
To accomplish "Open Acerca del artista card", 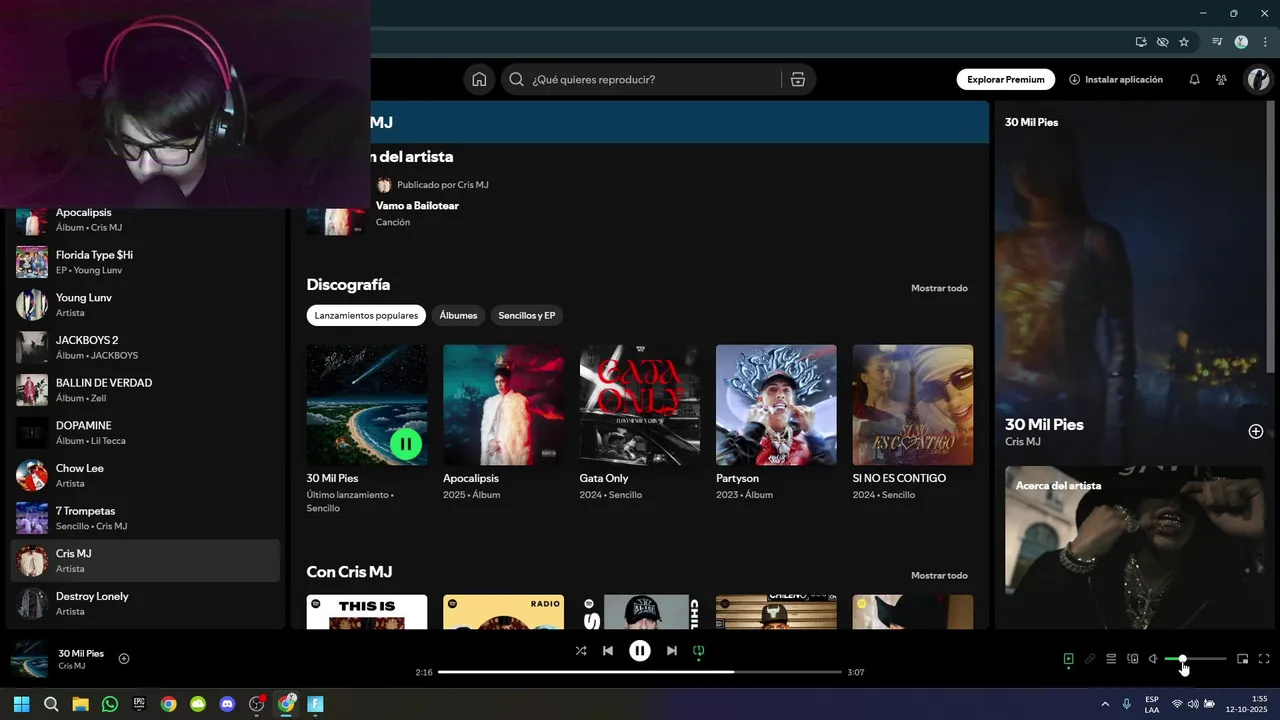I will [1134, 547].
